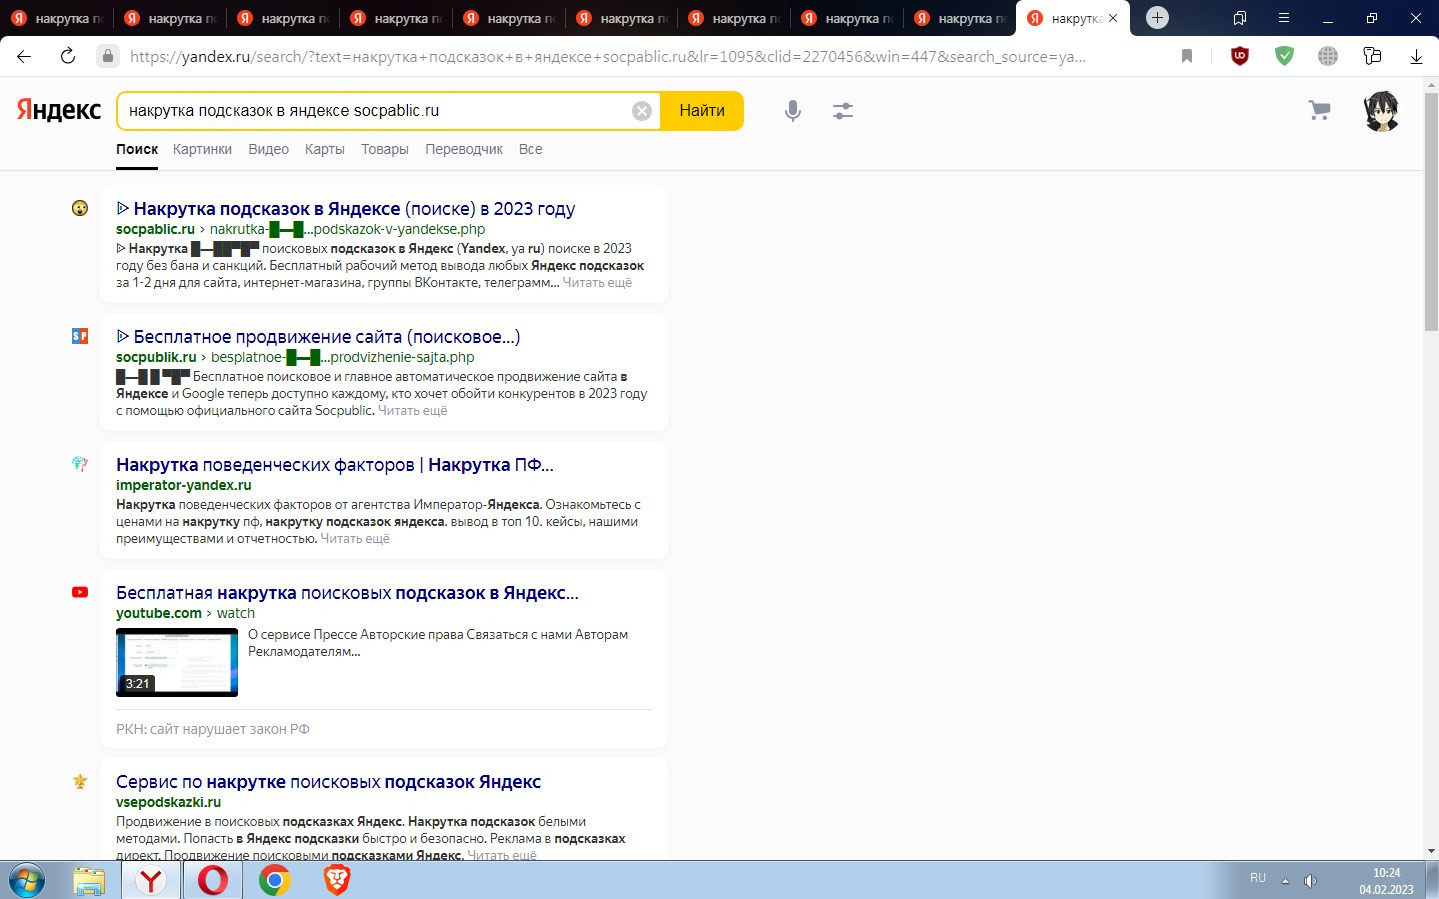Viewport: 1439px width, 899px height.
Task: Open search filter settings sliders icon
Action: pyautogui.click(x=843, y=111)
